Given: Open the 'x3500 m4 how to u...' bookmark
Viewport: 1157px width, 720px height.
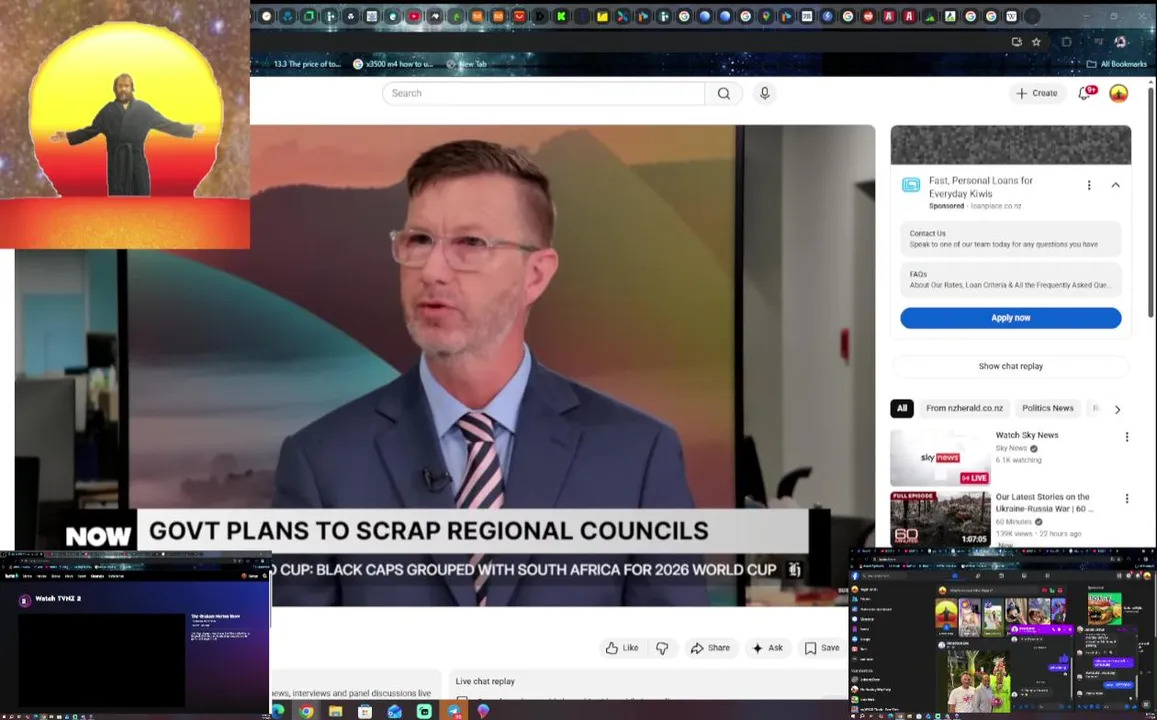Looking at the screenshot, I should click(x=393, y=64).
